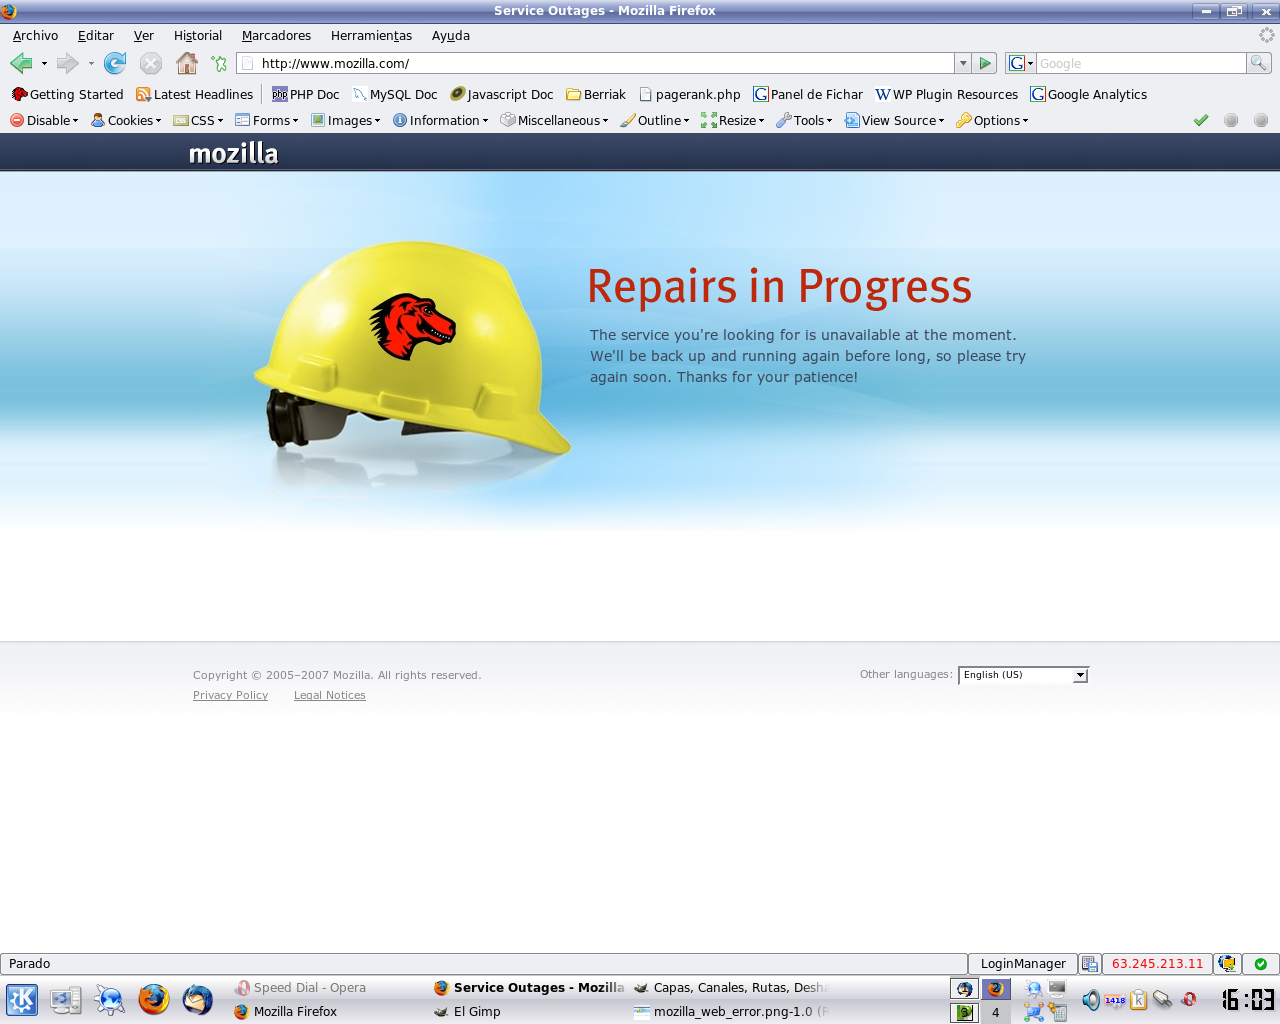Click the Forward arrow button
This screenshot has width=1280, height=1024.
(x=67, y=63)
